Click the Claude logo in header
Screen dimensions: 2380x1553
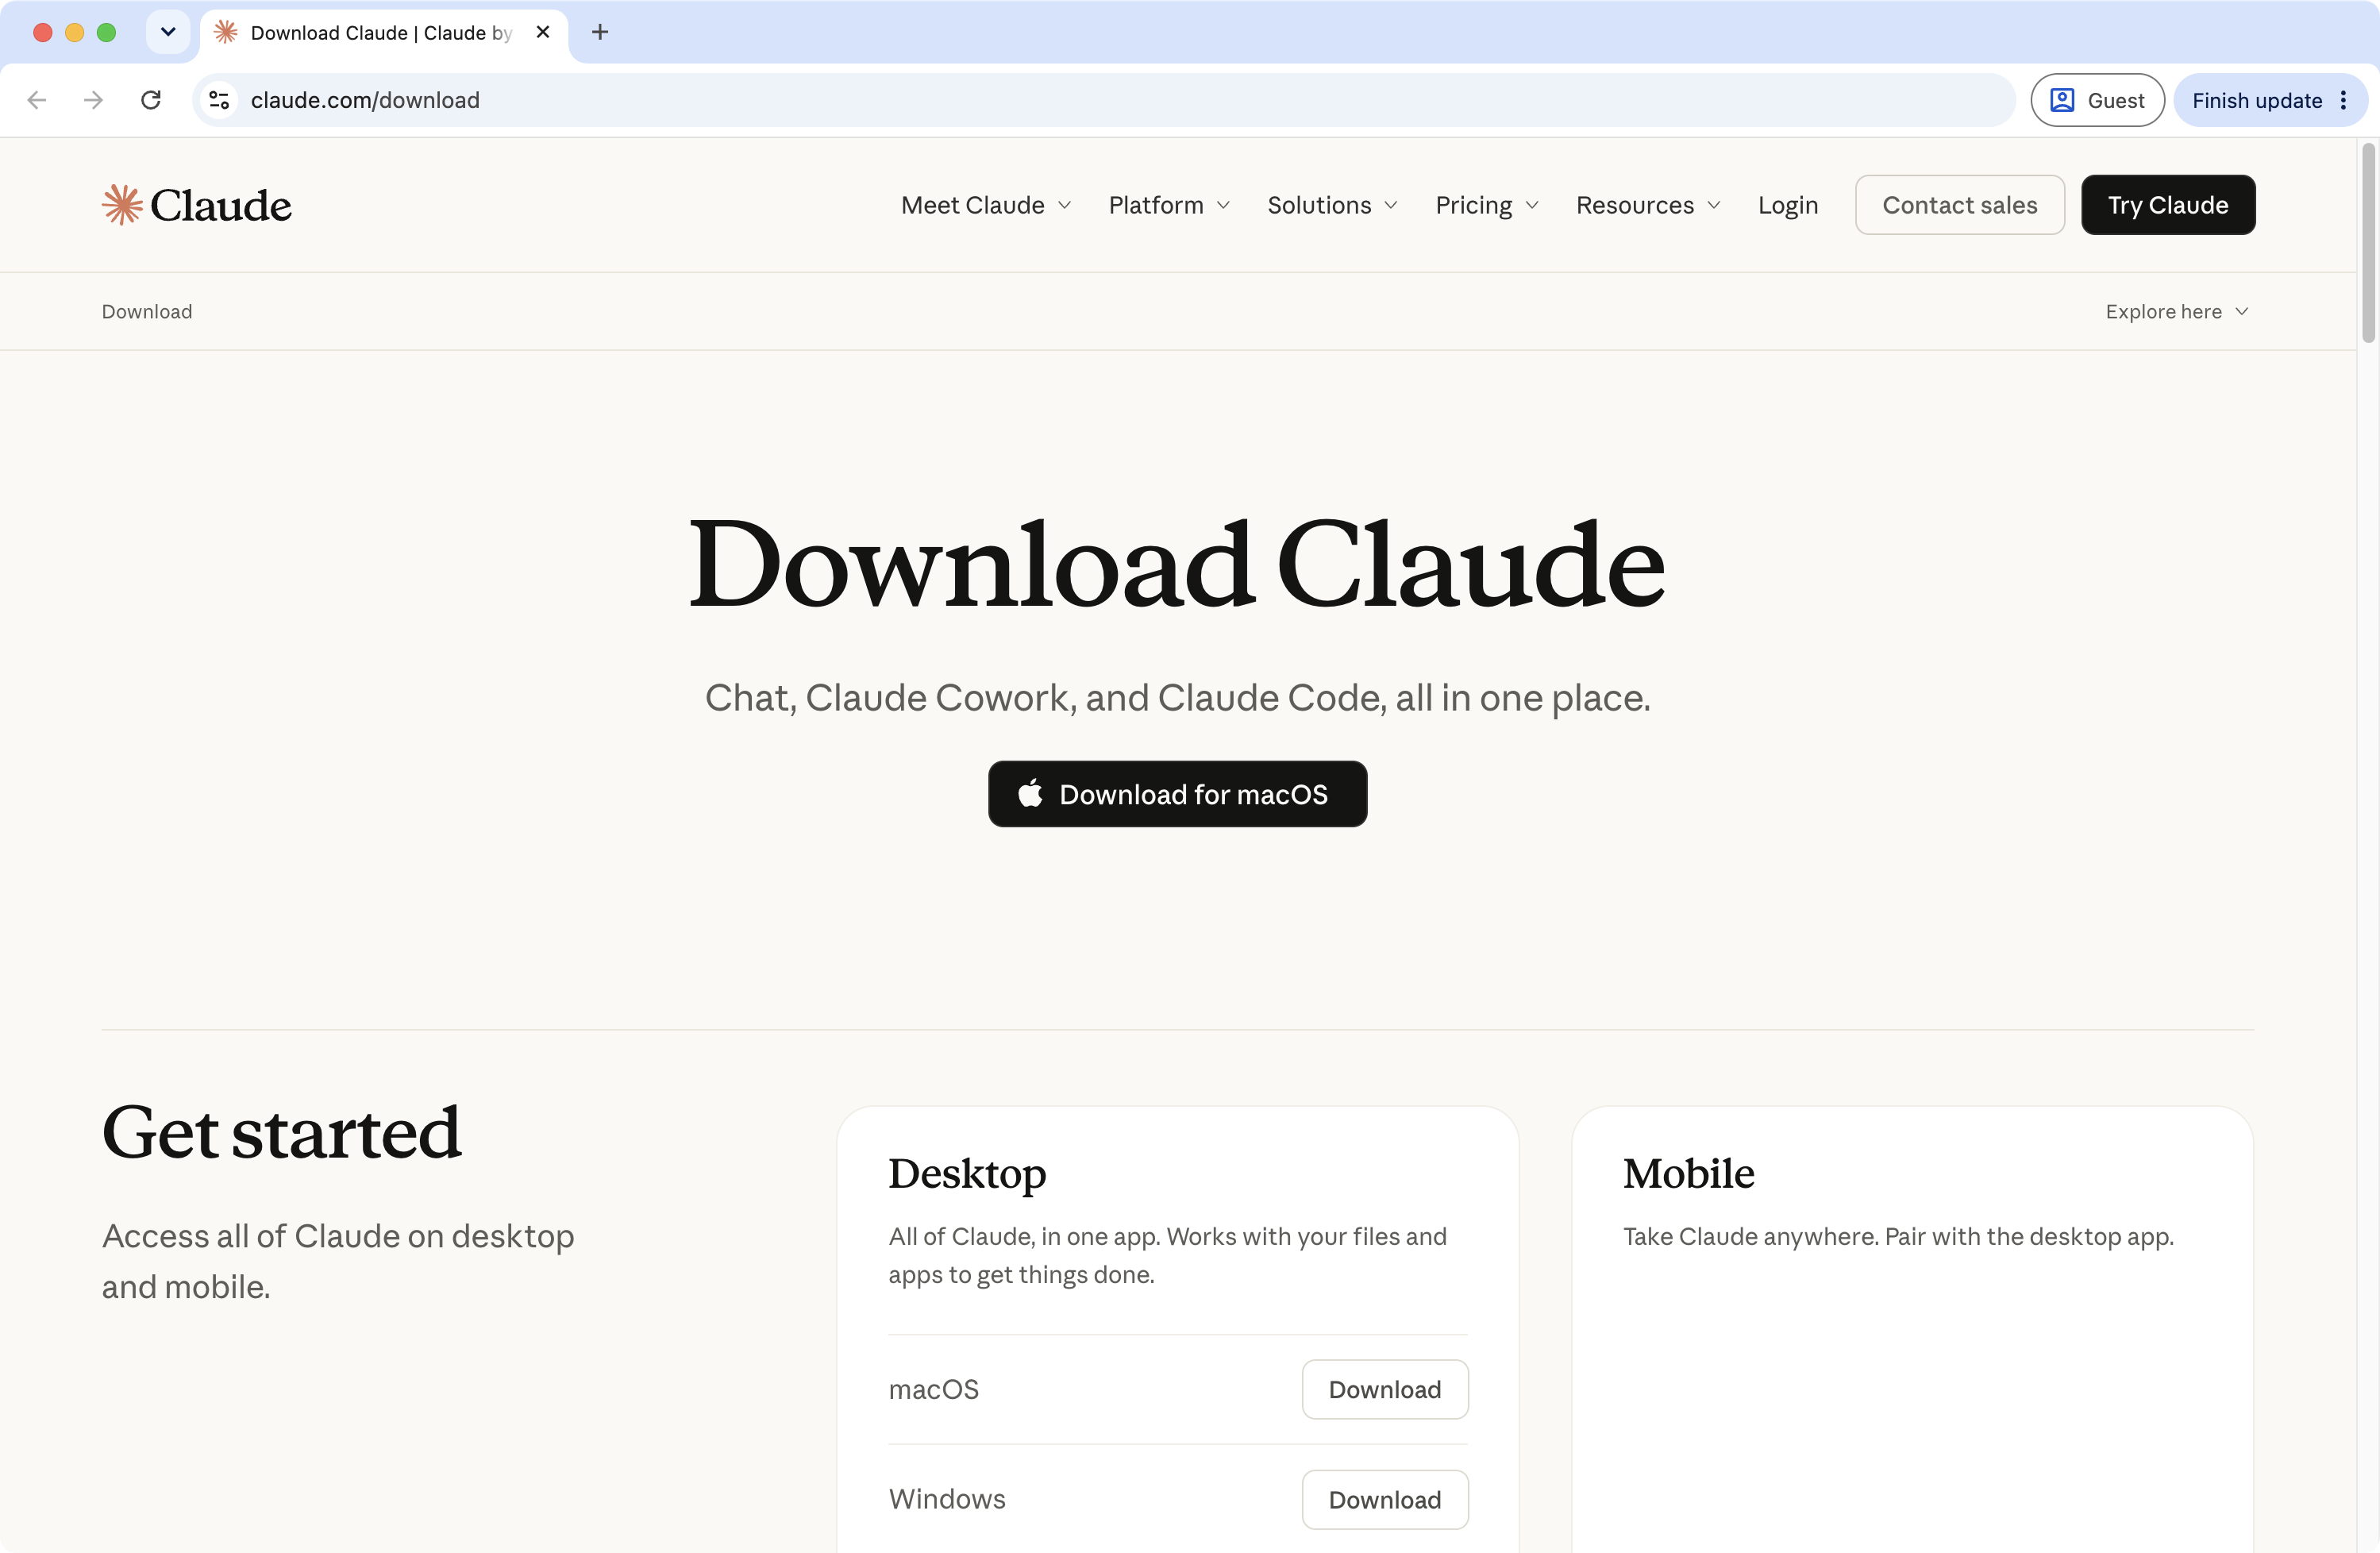[197, 205]
